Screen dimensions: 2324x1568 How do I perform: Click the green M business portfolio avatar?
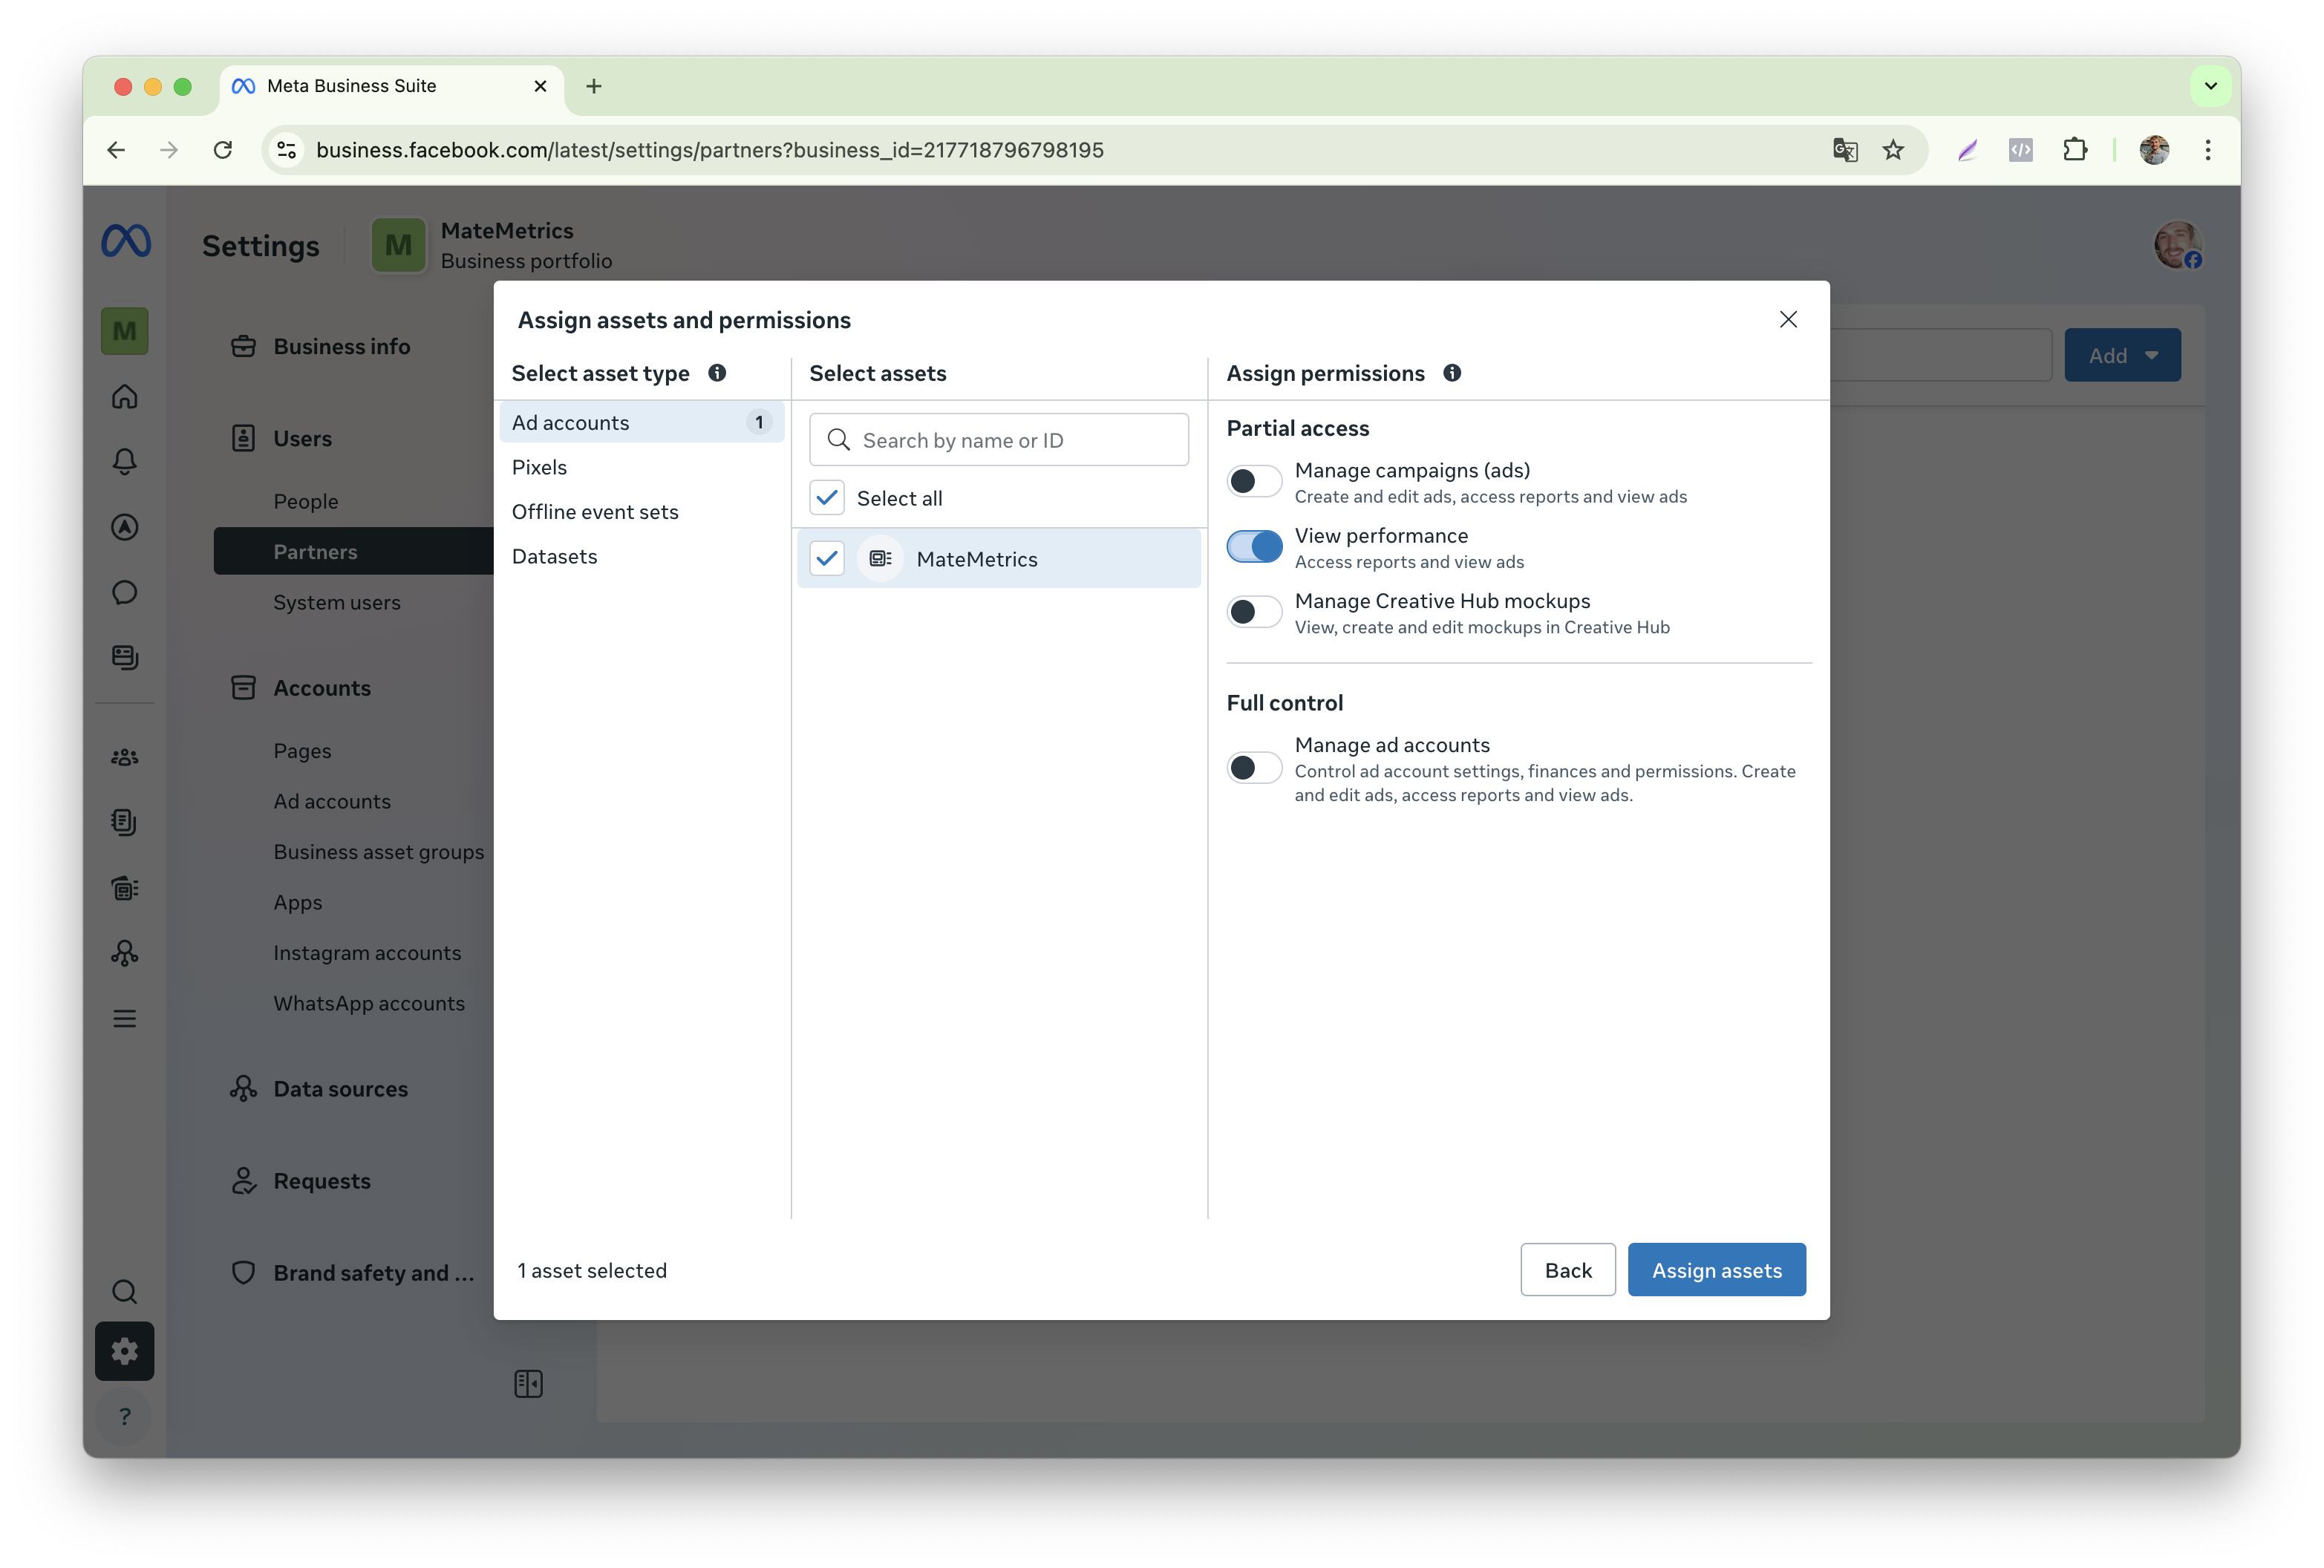coord(399,245)
